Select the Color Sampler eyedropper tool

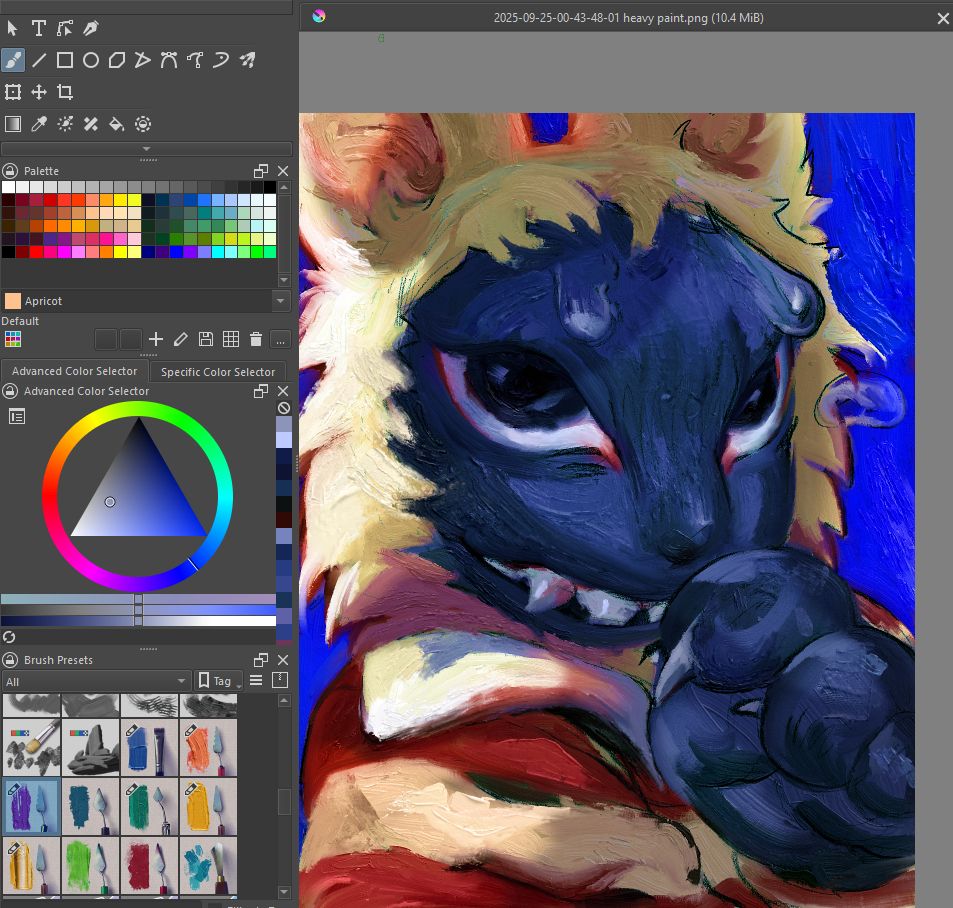coord(38,124)
